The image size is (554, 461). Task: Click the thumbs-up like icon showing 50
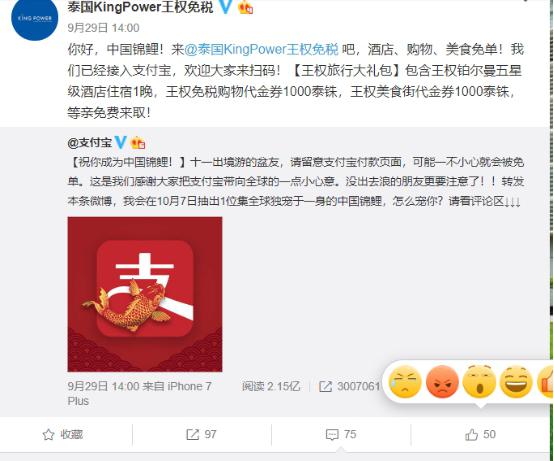pos(472,435)
